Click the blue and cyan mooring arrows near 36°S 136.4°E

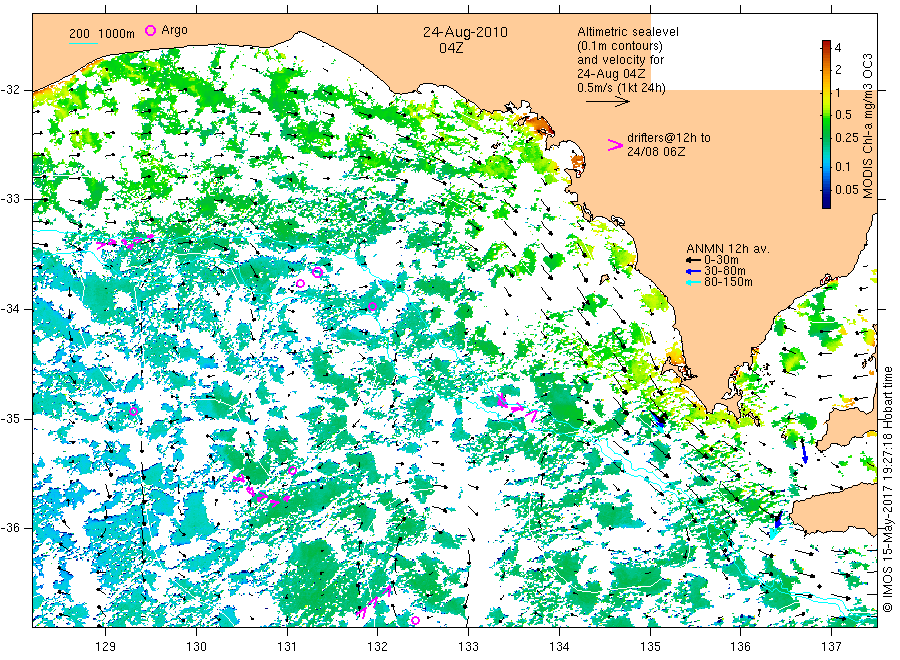[776, 525]
